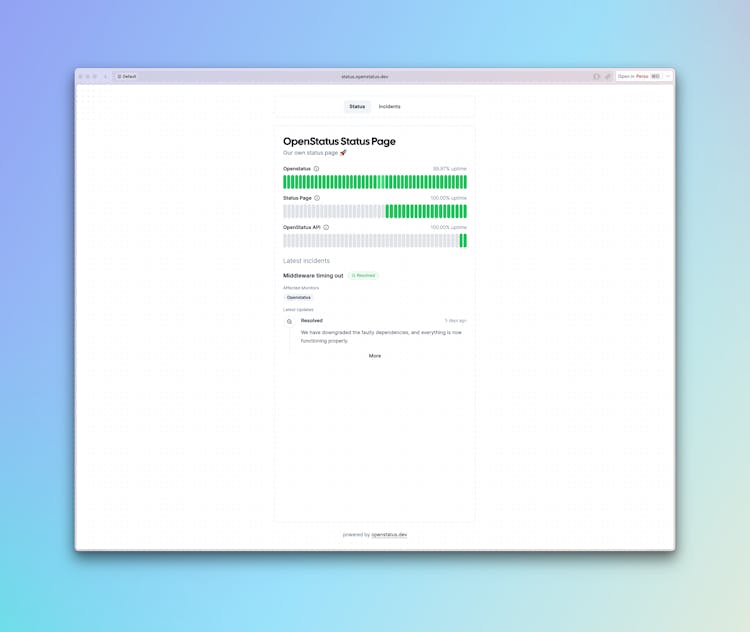The width and height of the screenshot is (750, 632).
Task: Click the info icon next to OpenStatus monitor
Action: tap(317, 169)
